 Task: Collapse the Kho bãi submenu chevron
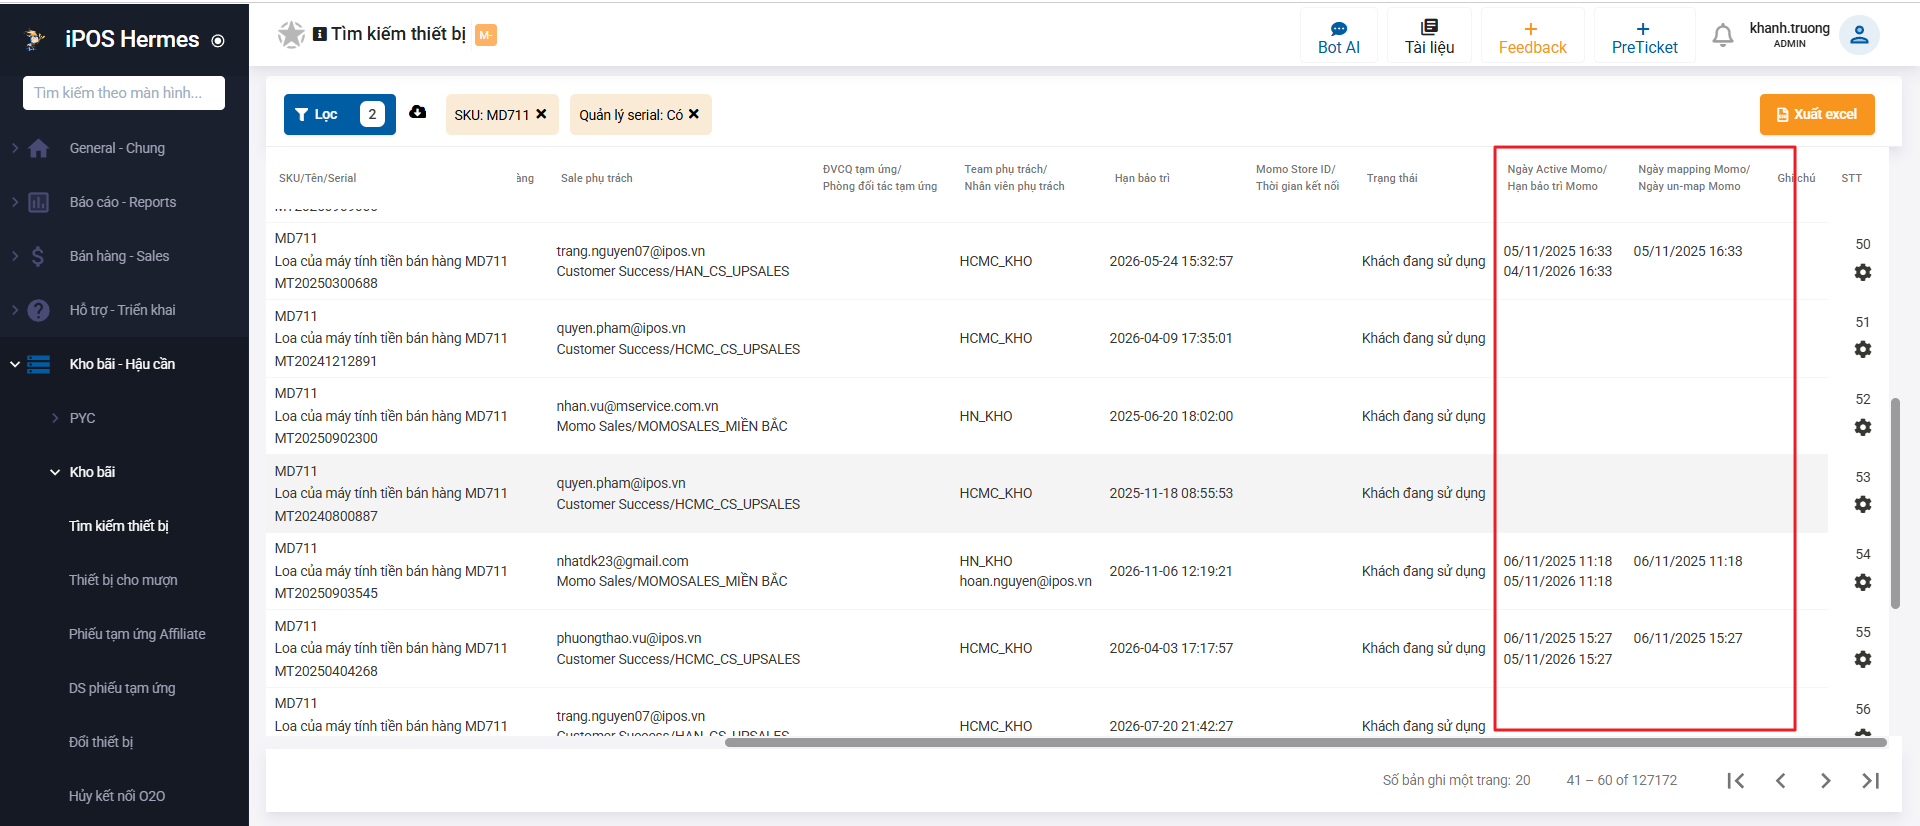click(55, 472)
